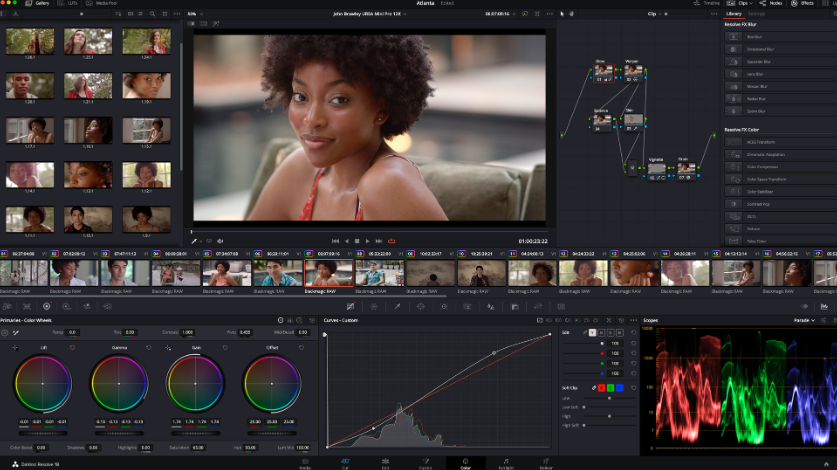Click the Contrast value field
Viewport: 837px width, 470px height.
coord(187,332)
